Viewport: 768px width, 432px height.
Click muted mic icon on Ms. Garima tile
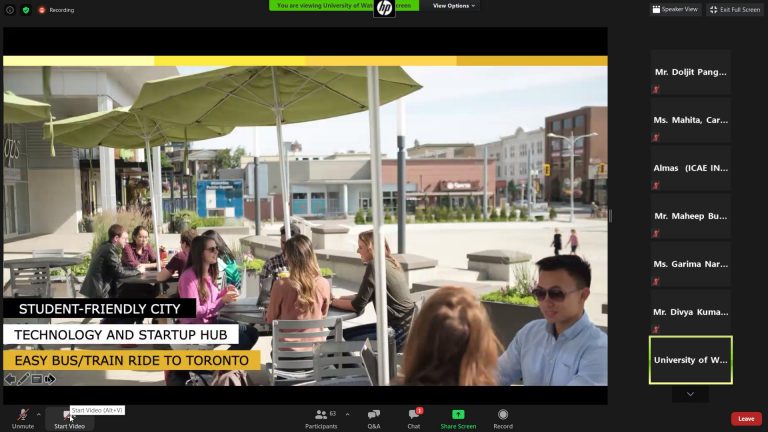[656, 282]
